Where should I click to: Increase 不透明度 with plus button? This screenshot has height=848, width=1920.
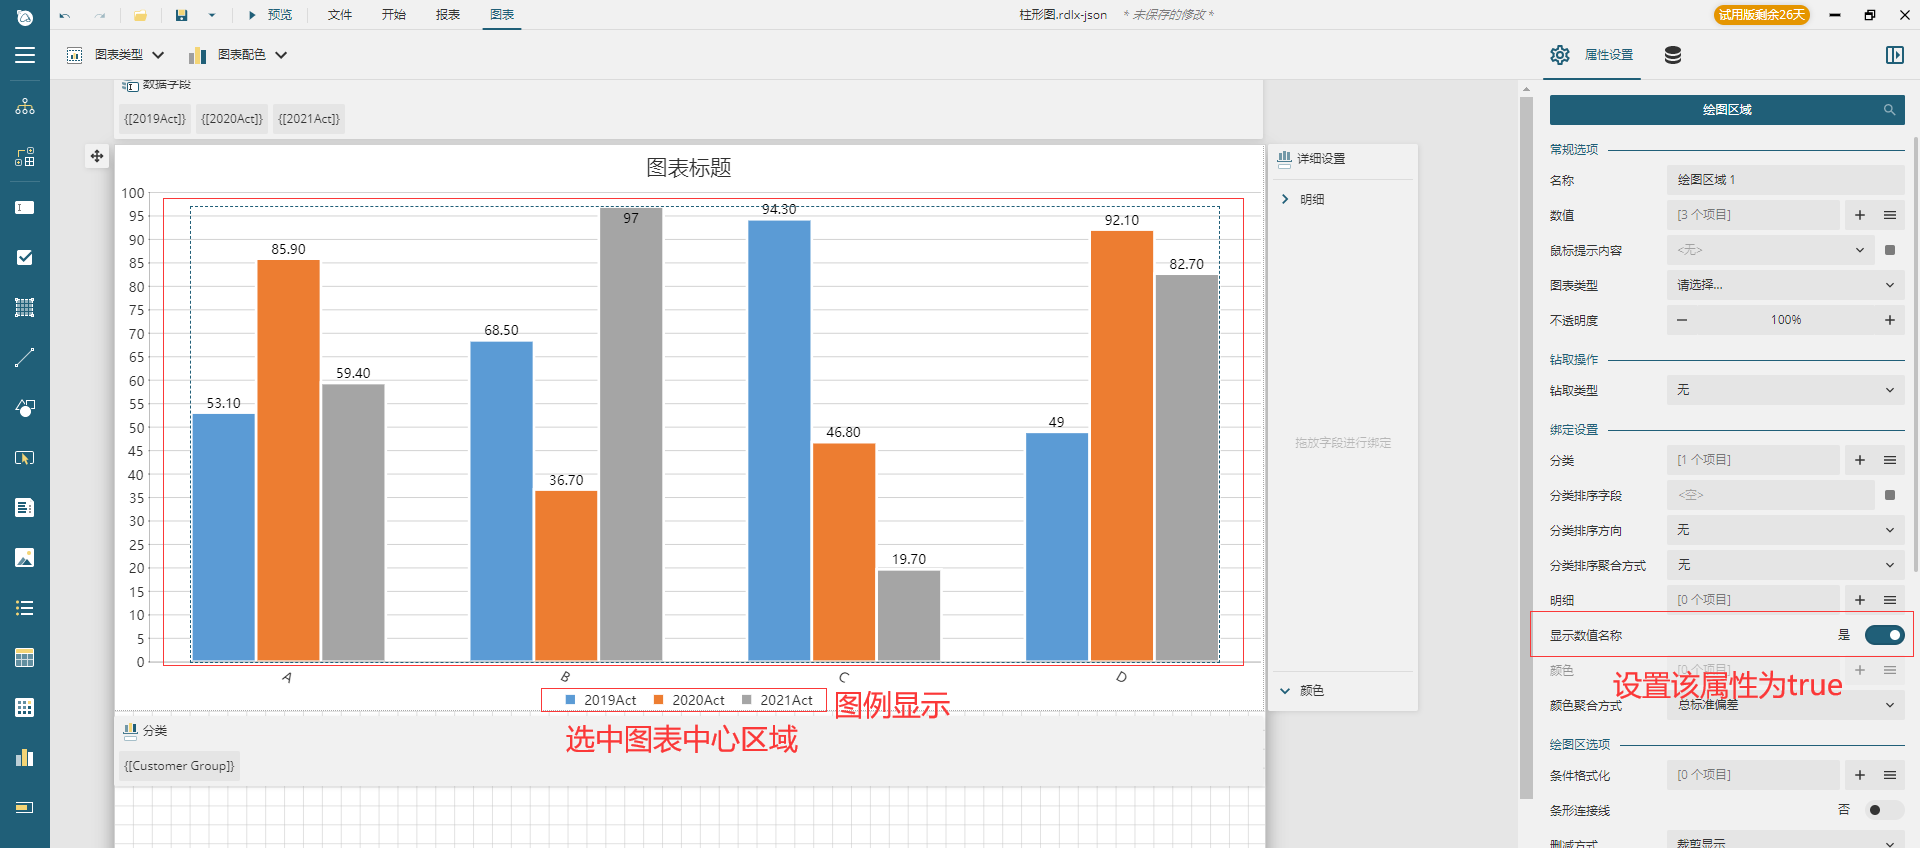[1890, 320]
